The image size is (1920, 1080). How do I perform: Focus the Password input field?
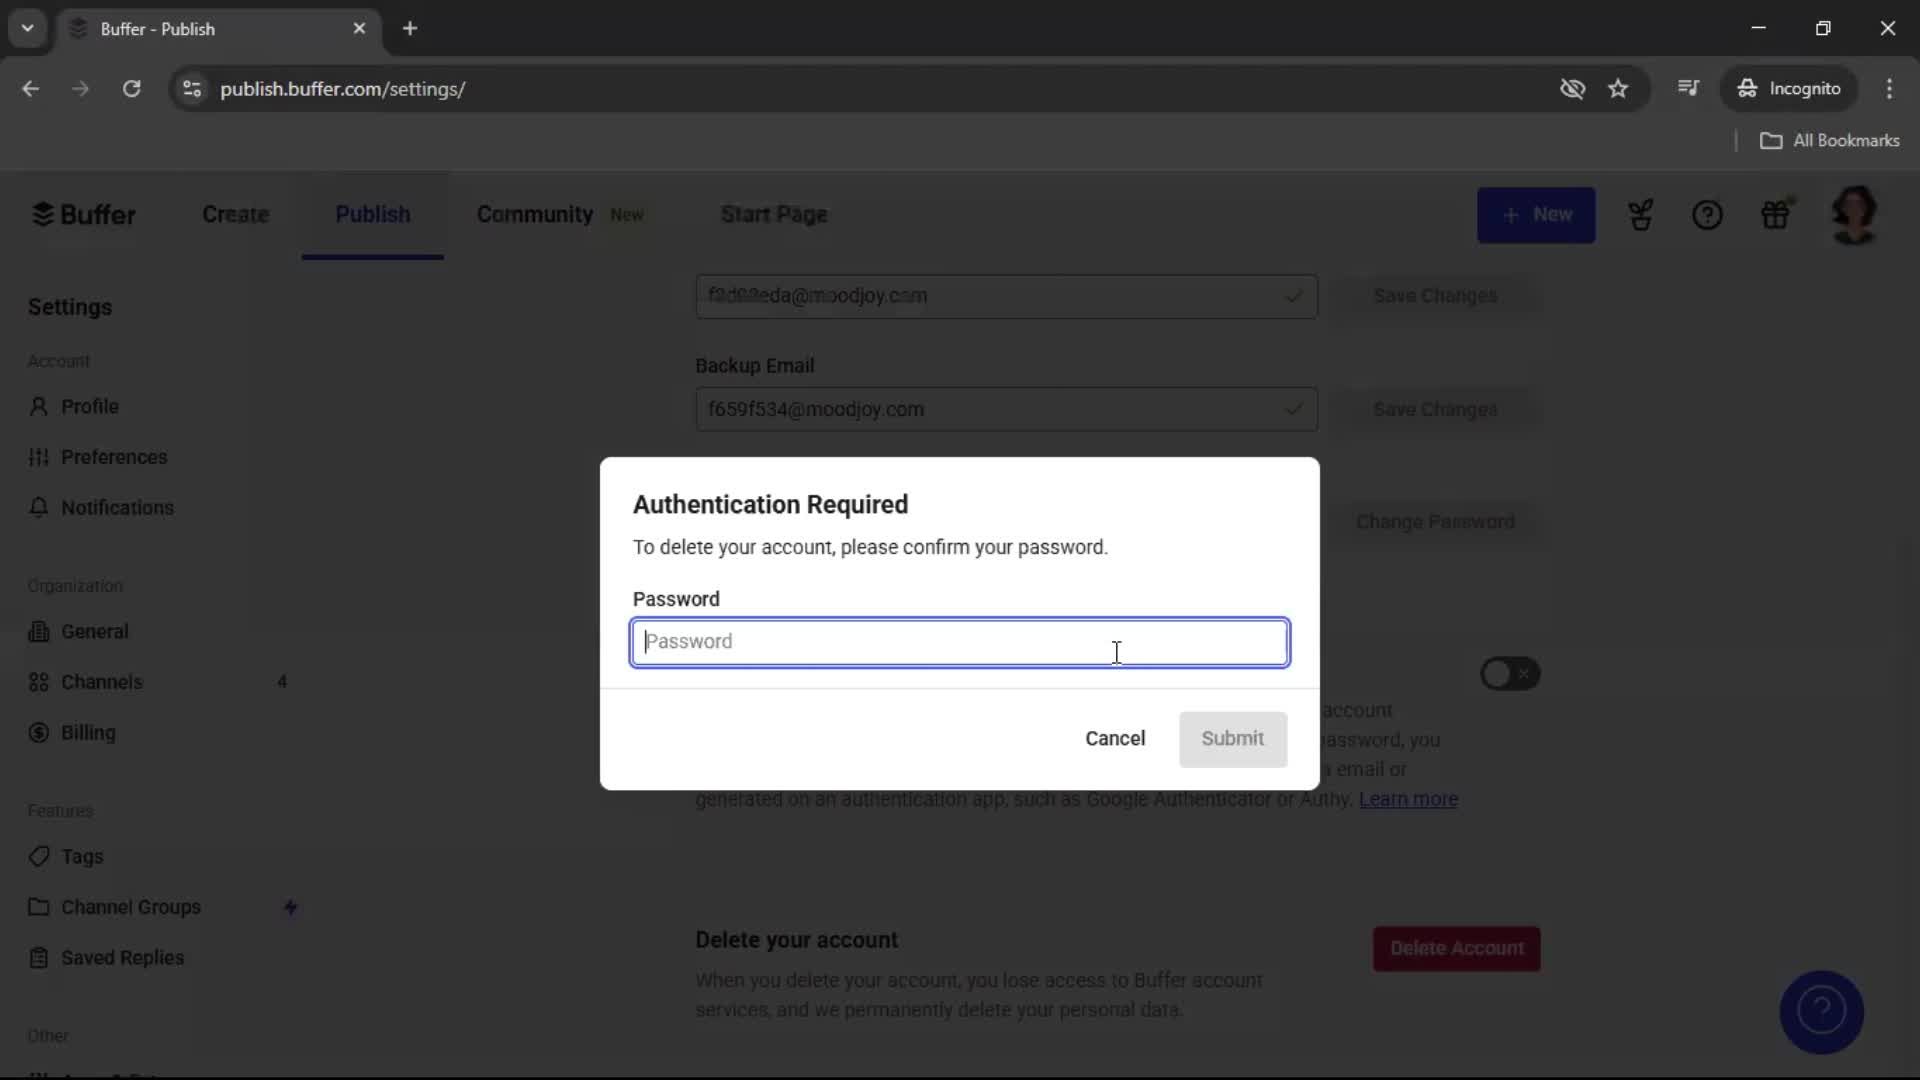pyautogui.click(x=959, y=642)
